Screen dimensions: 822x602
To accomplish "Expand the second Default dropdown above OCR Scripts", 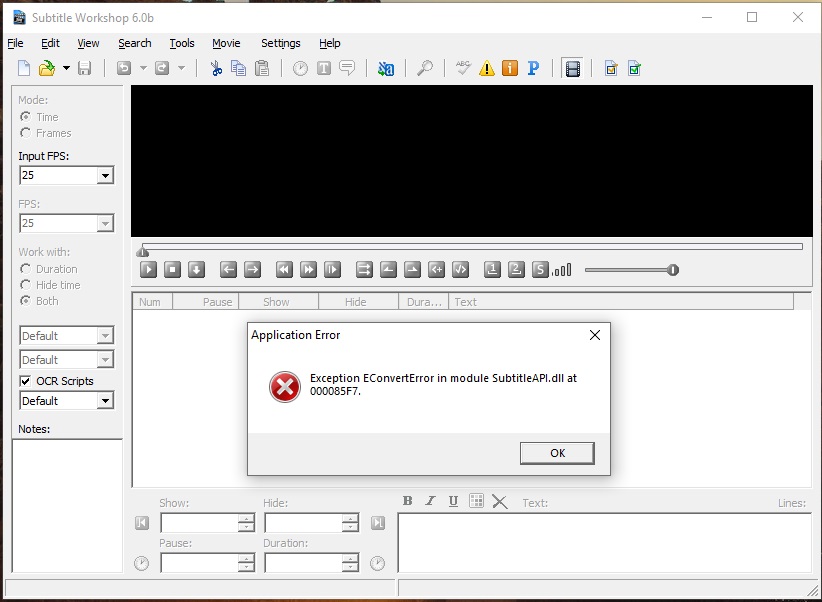I will click(105, 360).
